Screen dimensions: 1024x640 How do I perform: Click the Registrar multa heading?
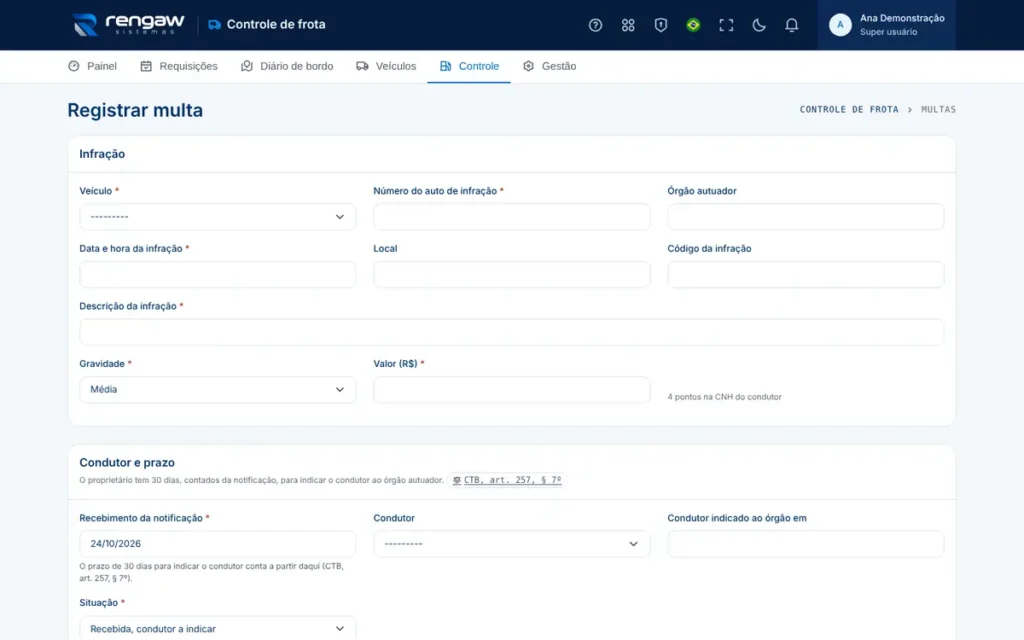click(x=135, y=110)
